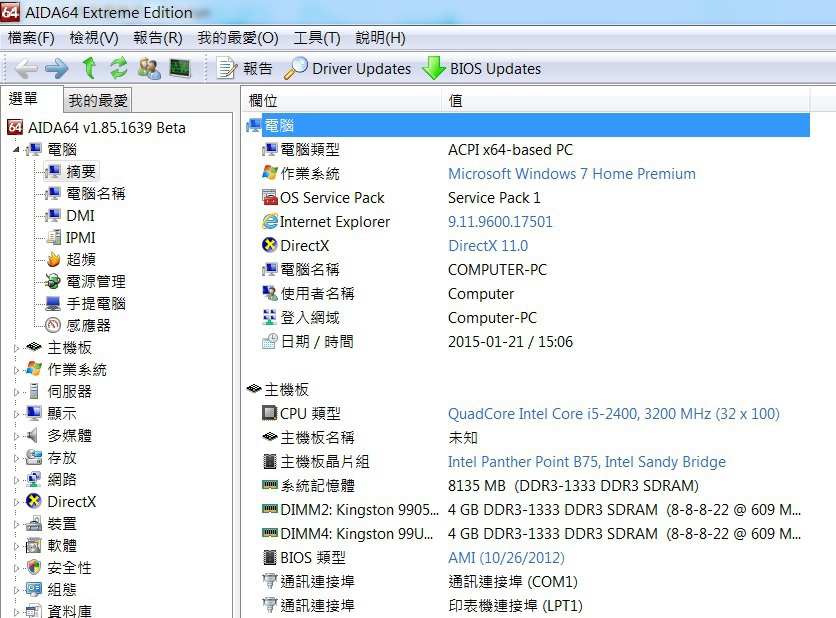Click the green monitor diagnostics toolbar icon
Image resolution: width=836 pixels, height=618 pixels.
pos(180,68)
